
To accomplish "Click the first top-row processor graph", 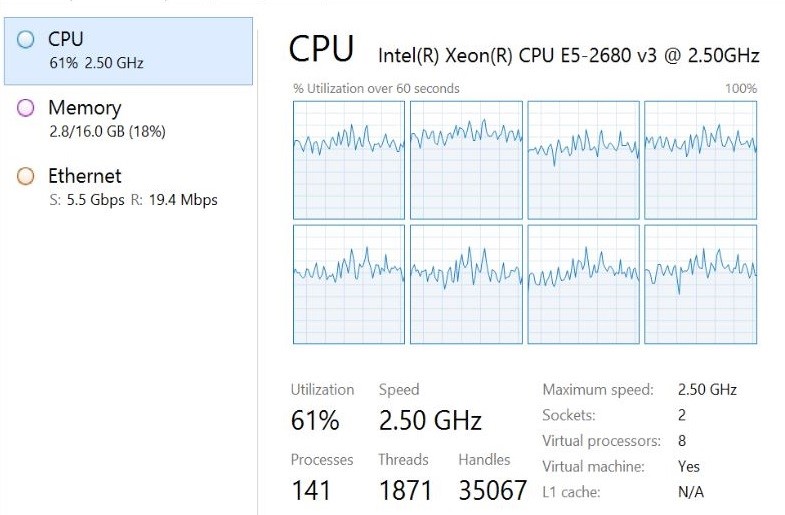I will tap(349, 160).
